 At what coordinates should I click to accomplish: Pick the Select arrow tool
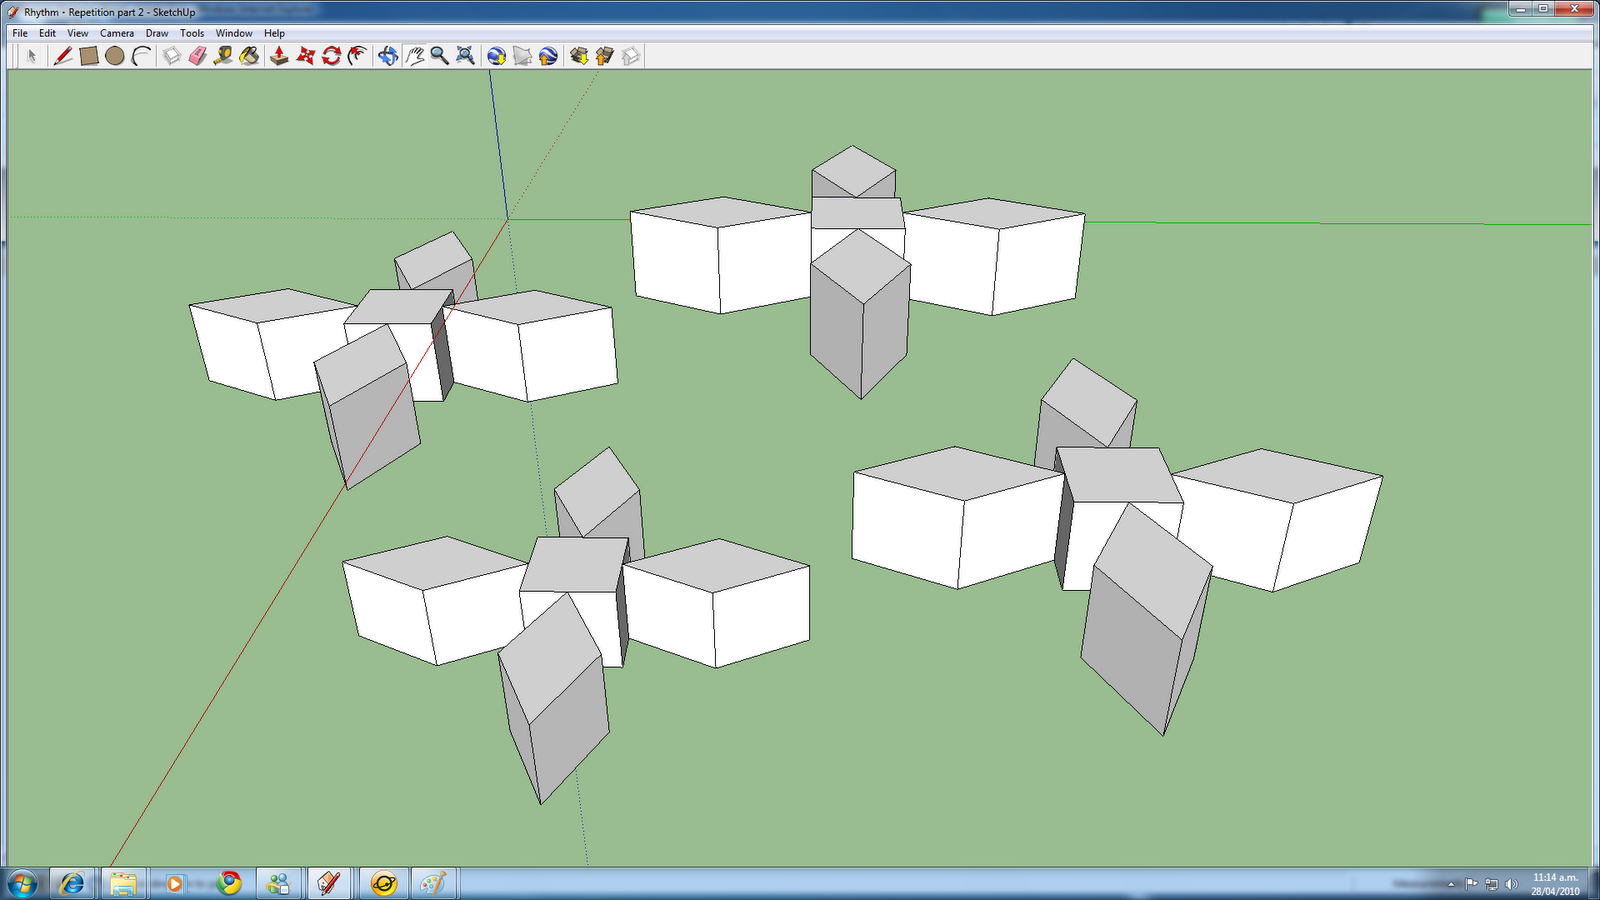[31, 56]
